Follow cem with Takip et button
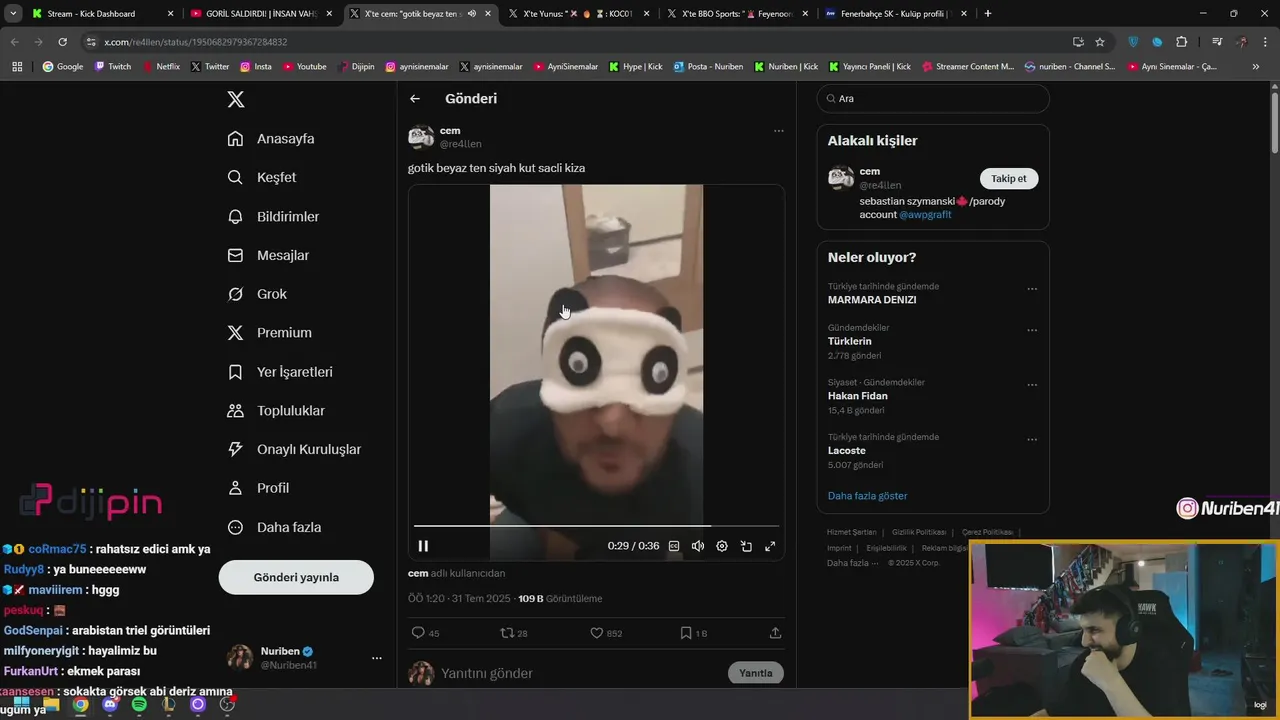1280x720 pixels. coord(1009,178)
